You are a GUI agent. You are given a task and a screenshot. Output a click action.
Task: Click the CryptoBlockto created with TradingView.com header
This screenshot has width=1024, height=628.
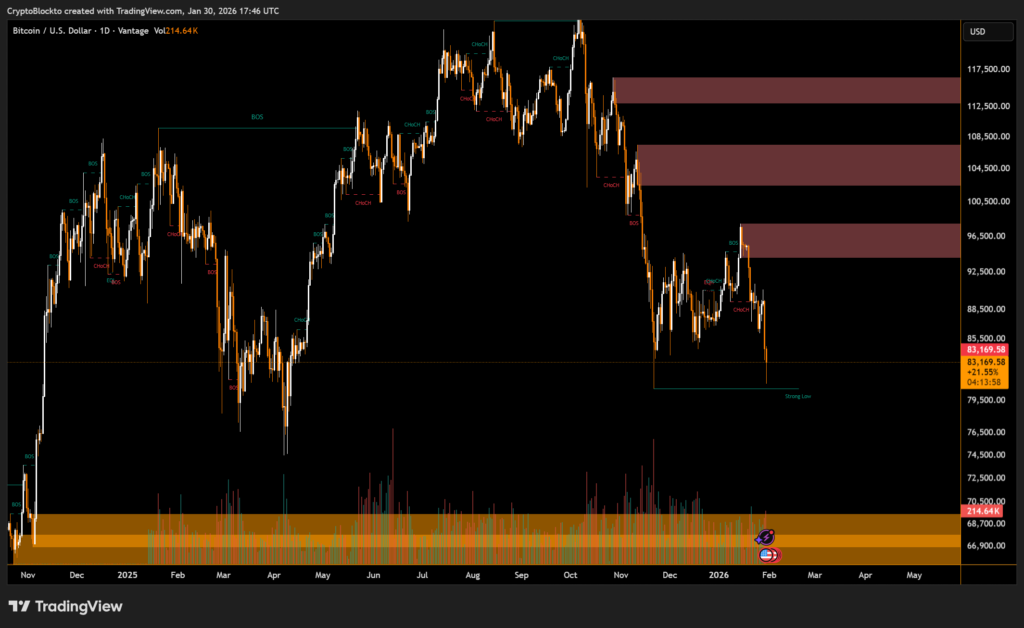click(143, 10)
